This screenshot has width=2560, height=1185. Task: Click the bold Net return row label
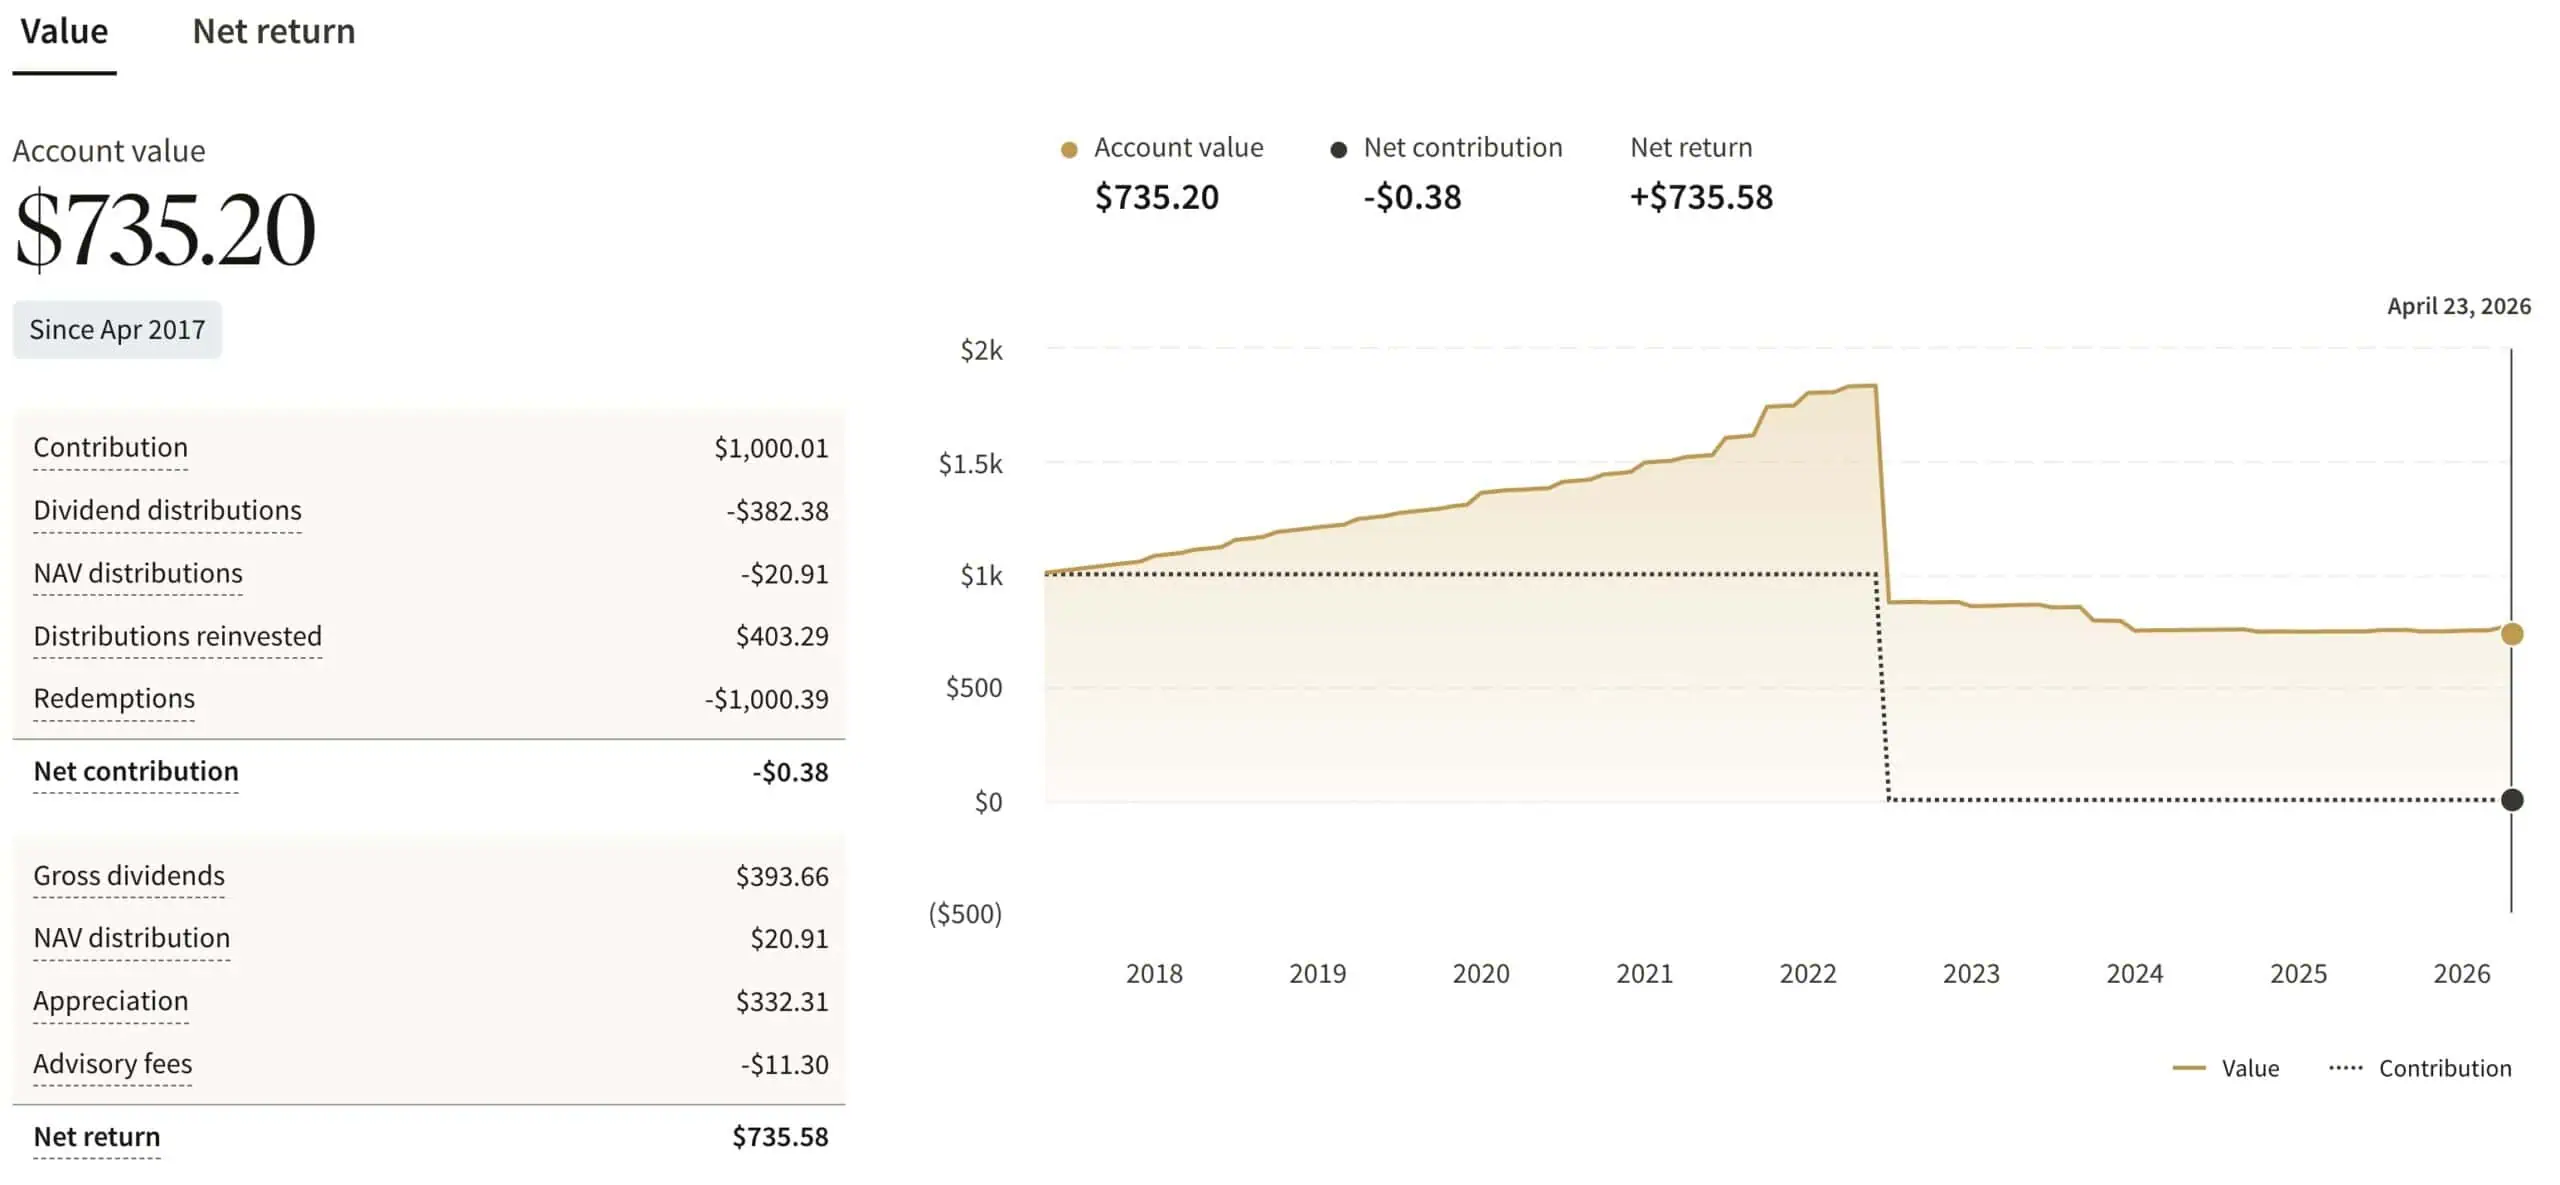[x=97, y=1137]
